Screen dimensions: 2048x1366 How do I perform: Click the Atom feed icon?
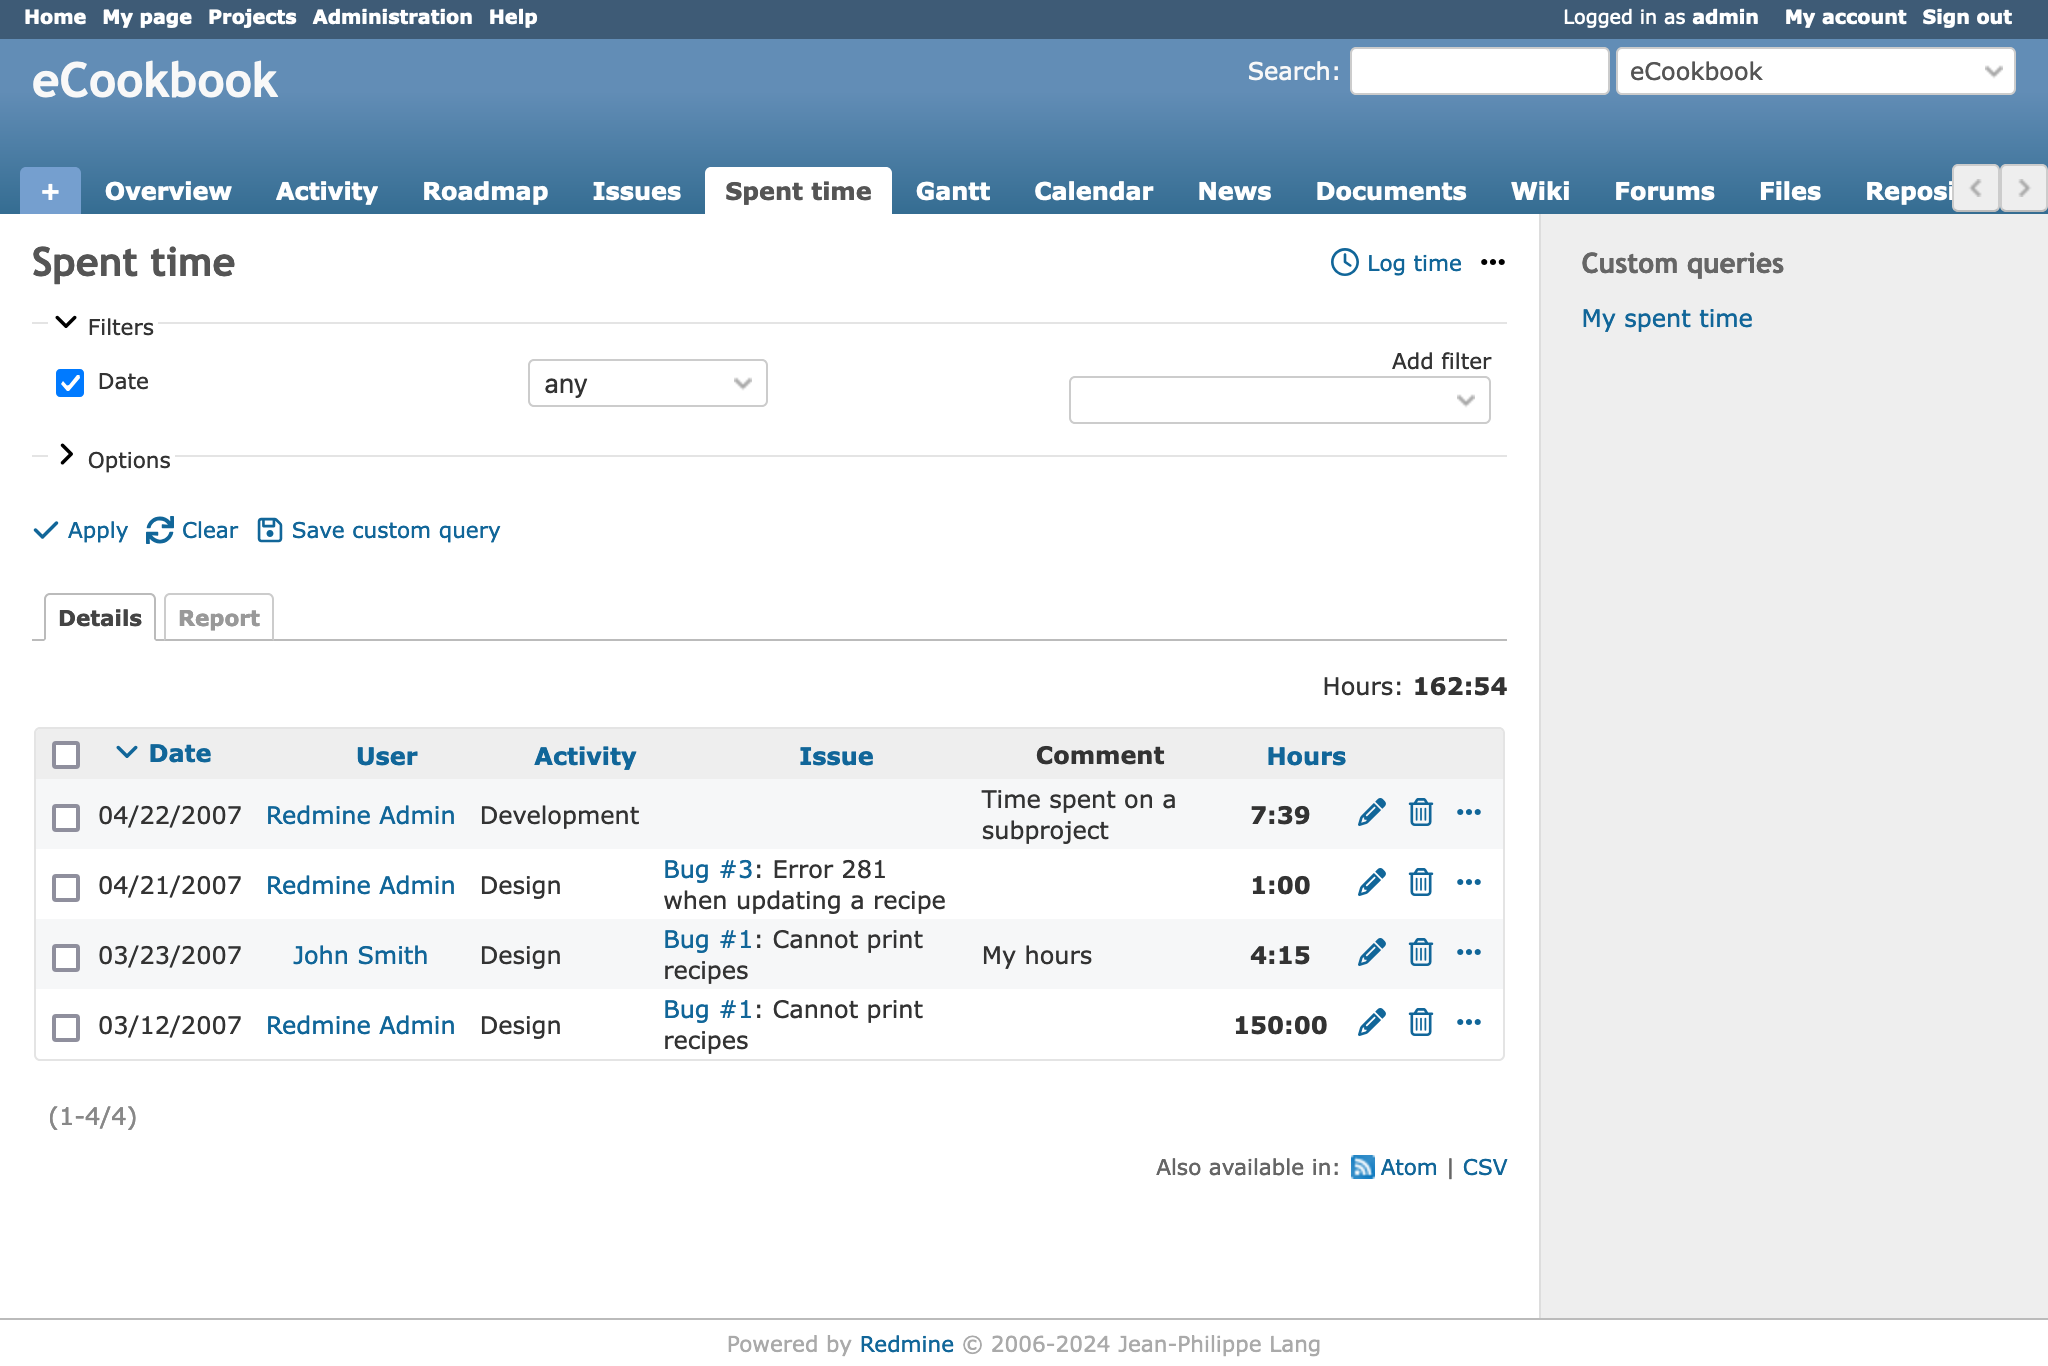[x=1362, y=1167]
